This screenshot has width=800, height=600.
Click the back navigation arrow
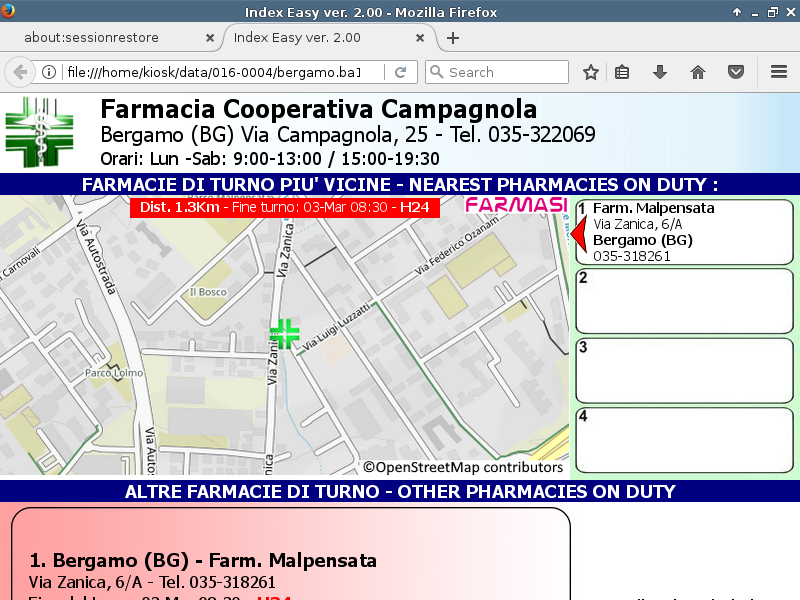[x=20, y=72]
